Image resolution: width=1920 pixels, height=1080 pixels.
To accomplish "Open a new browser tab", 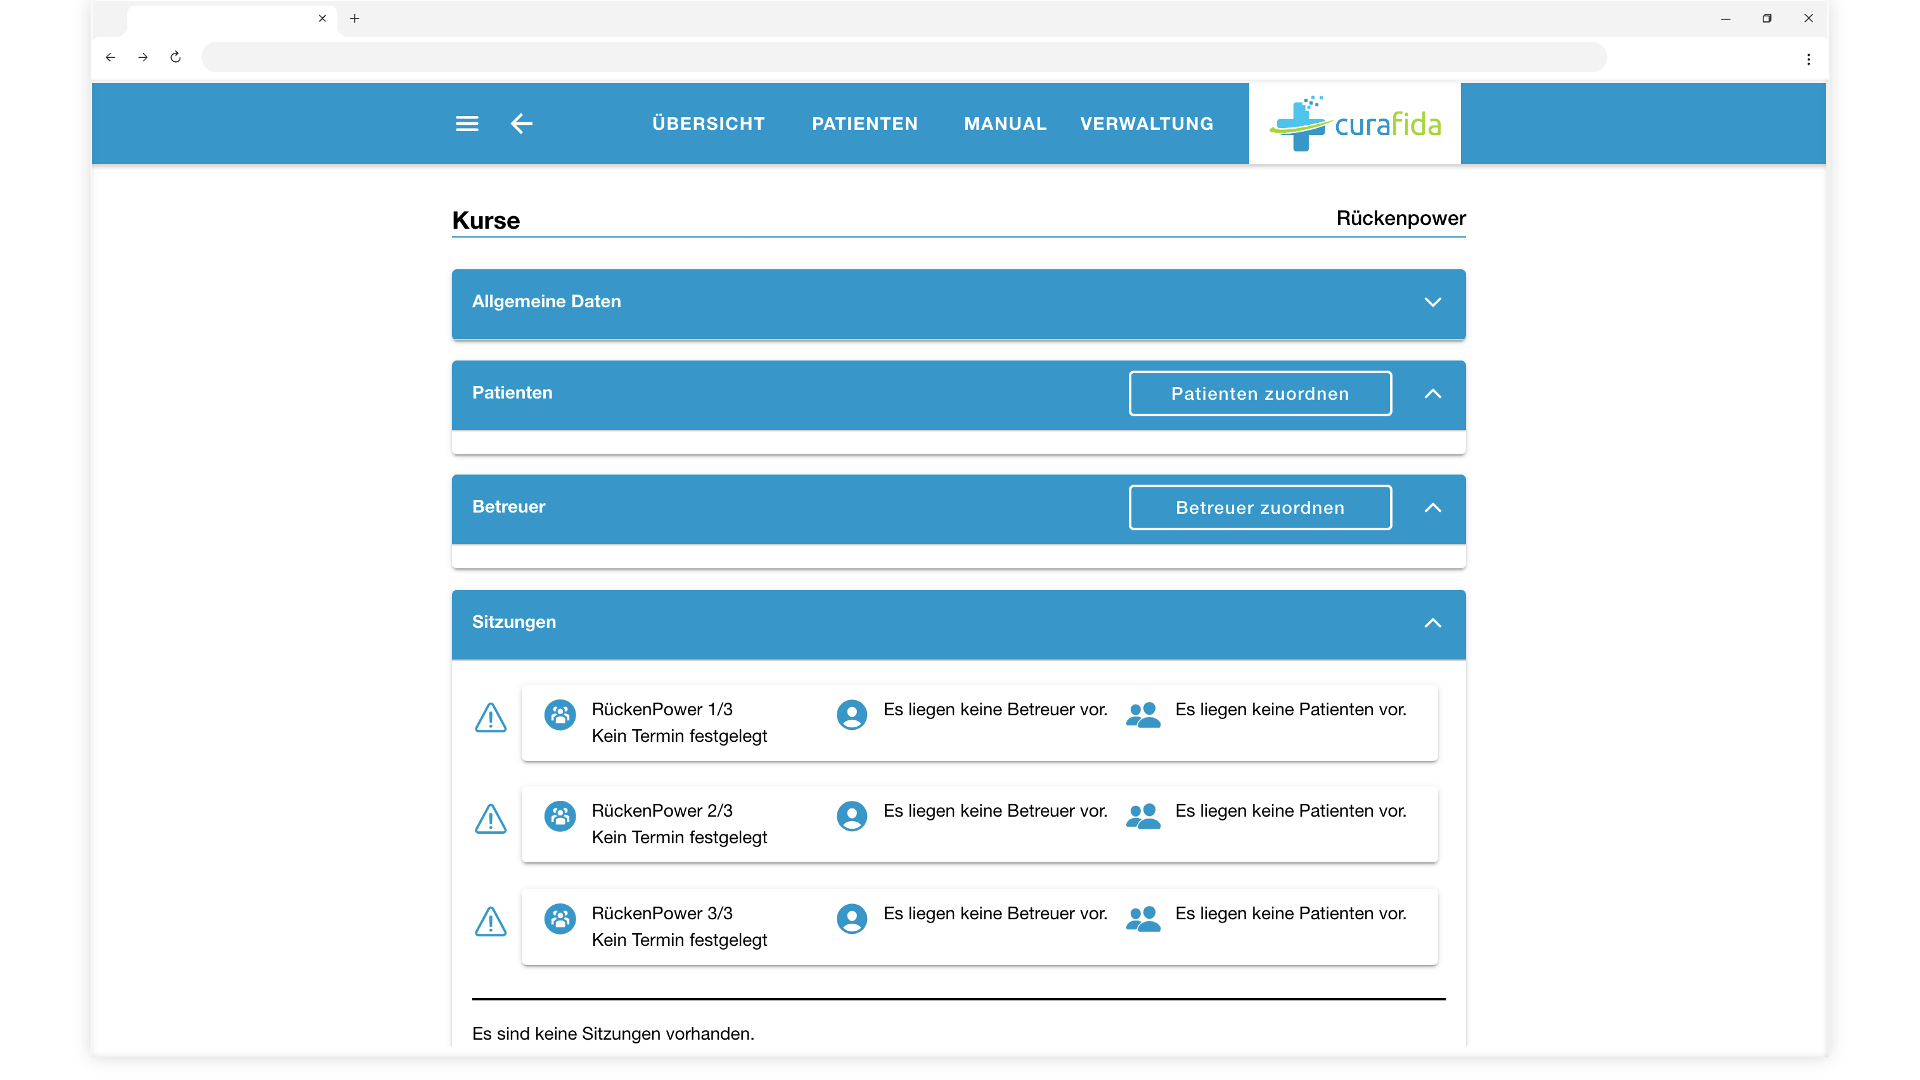I will tap(354, 18).
